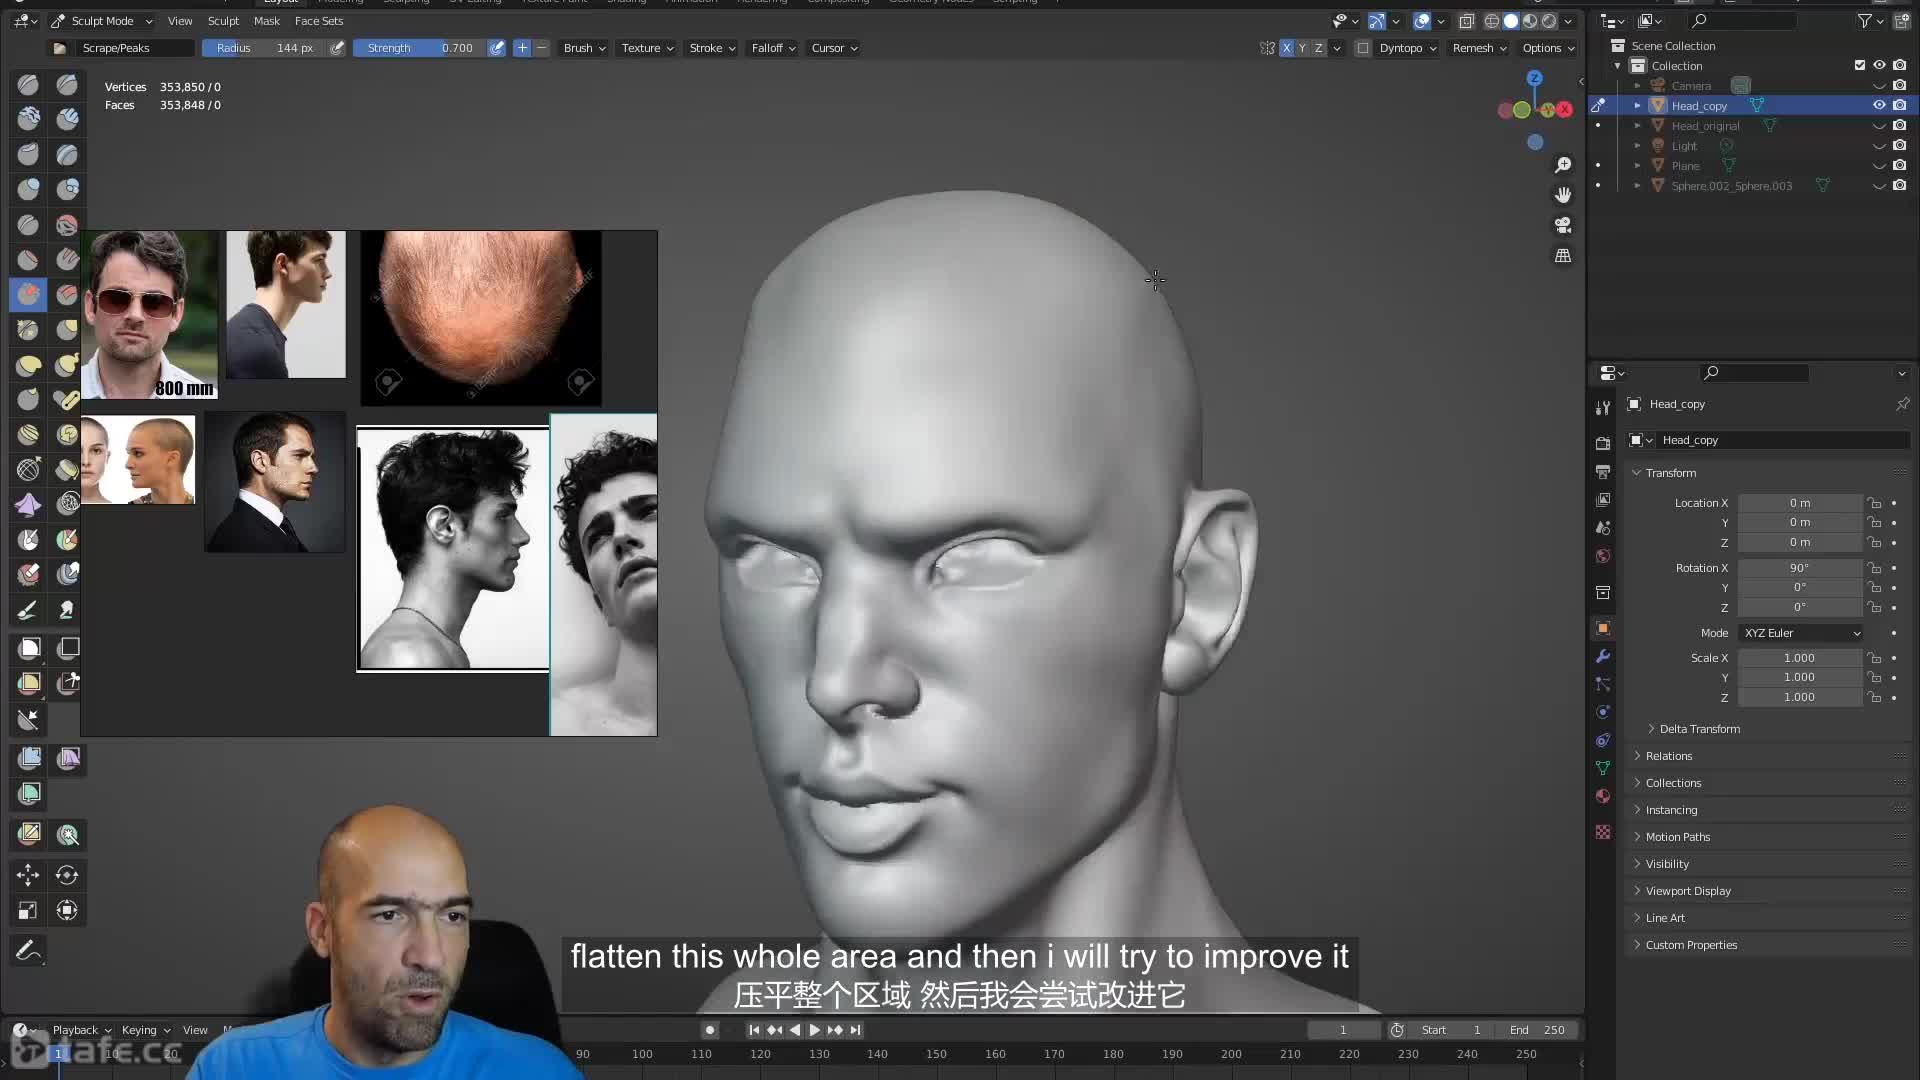Enable the Dyntopo checkbox
This screenshot has height=1080, width=1920.
[1363, 48]
